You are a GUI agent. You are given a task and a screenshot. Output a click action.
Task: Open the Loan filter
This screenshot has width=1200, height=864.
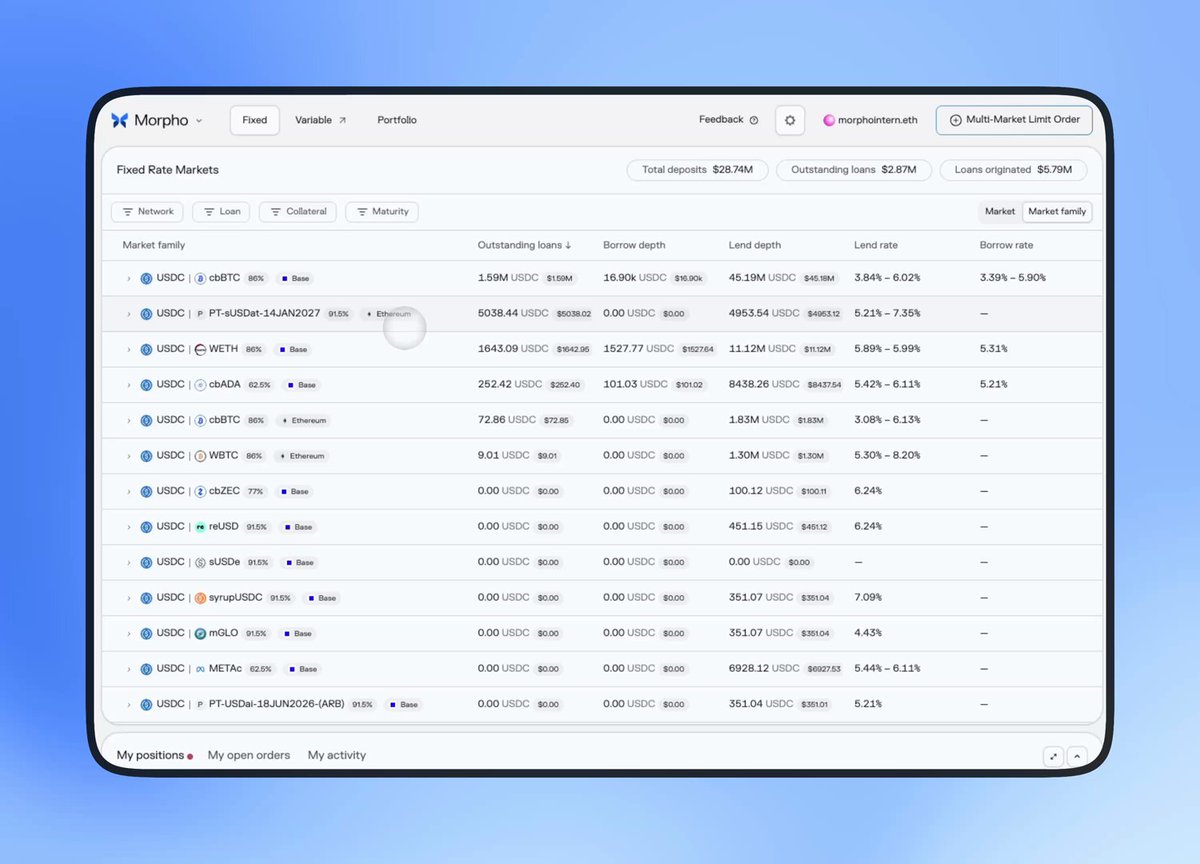(221, 212)
